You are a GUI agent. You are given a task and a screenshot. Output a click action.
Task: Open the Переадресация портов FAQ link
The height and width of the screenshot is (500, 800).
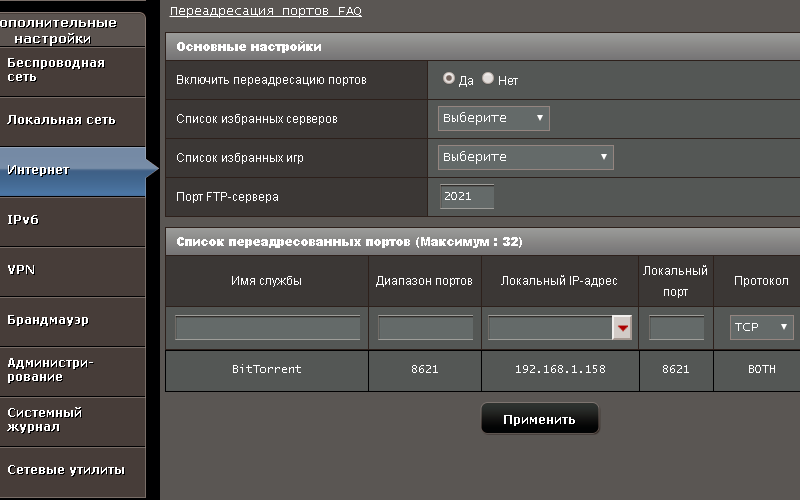[x=265, y=11]
